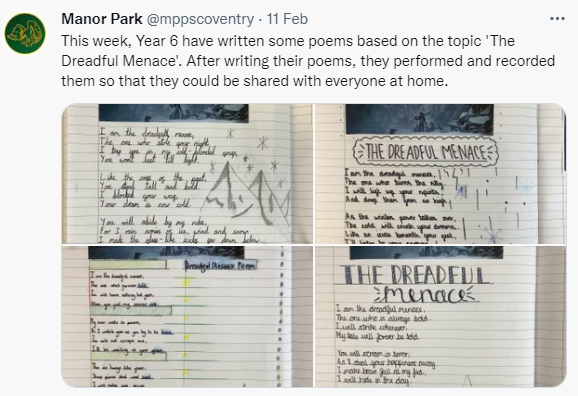
Task: Open the photo with green highlighted poem lines
Action: [x=187, y=316]
